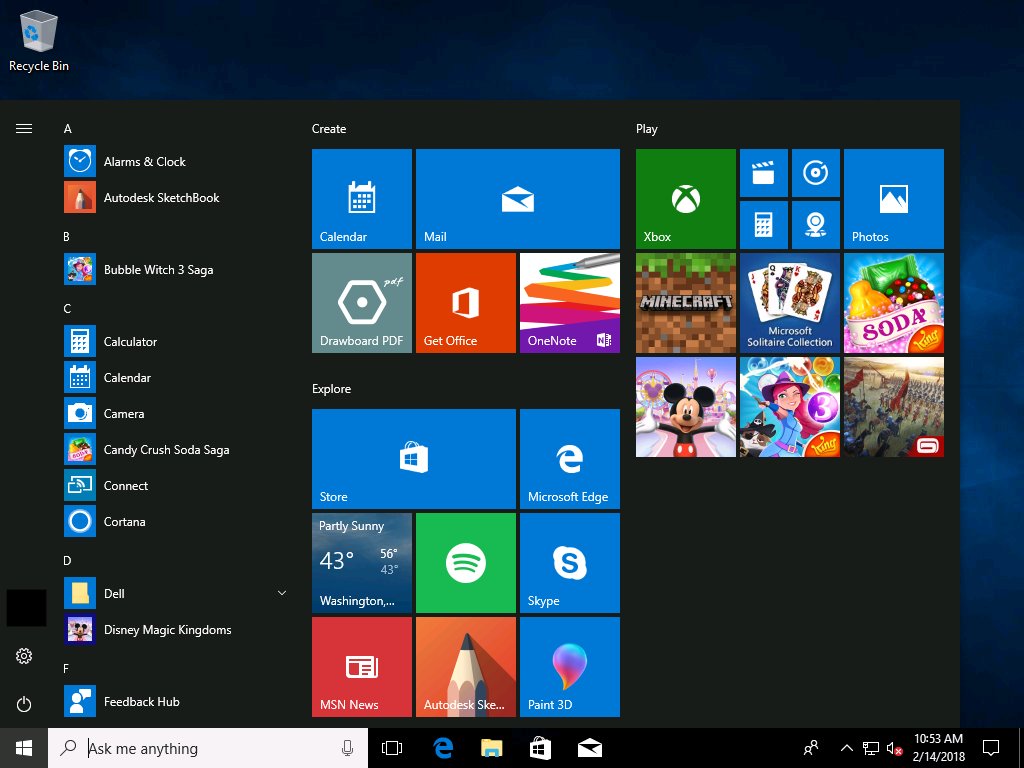Viewport: 1024px width, 768px height.
Task: Click the Windows Start button
Action: 24,748
